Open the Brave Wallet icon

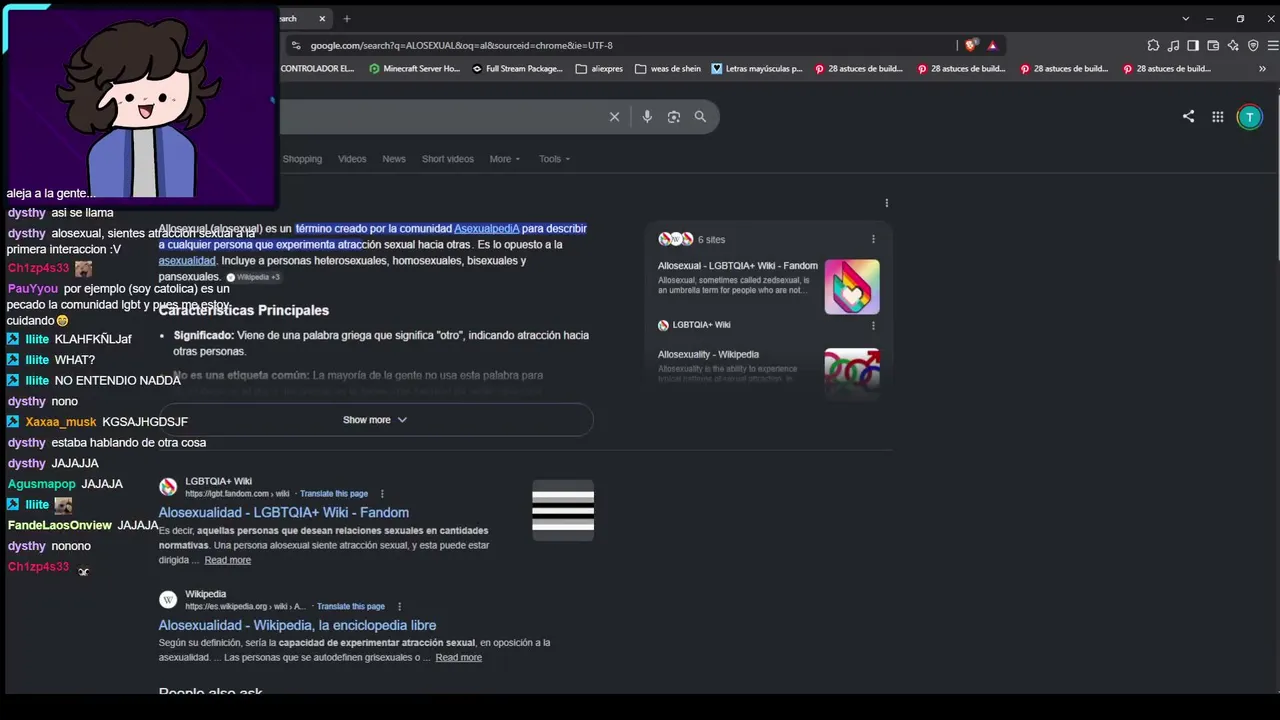[x=1213, y=45]
